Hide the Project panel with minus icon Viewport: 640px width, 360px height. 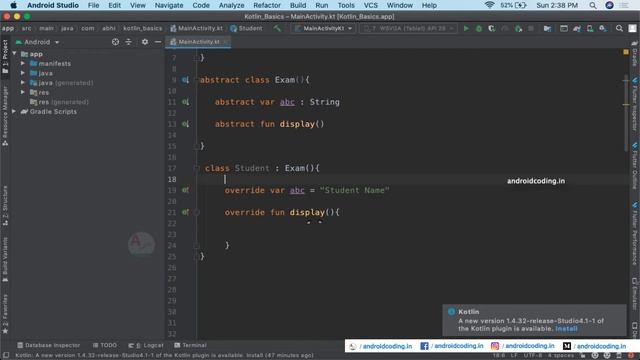[x=158, y=42]
